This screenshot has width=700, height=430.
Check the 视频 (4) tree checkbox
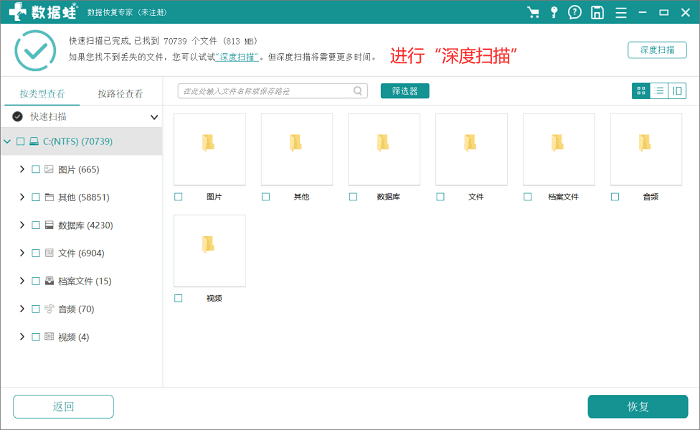[36, 337]
